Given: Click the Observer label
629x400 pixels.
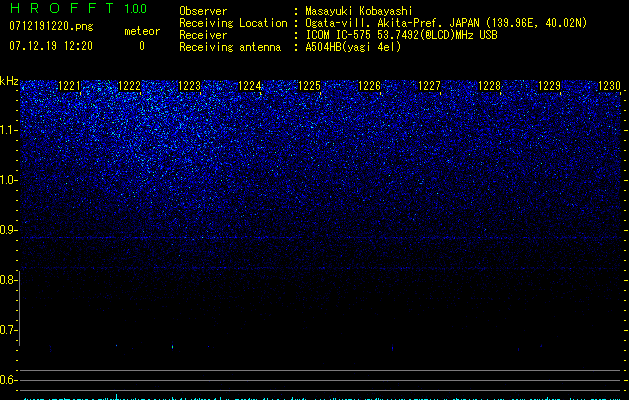Looking at the screenshot, I should click(203, 11).
